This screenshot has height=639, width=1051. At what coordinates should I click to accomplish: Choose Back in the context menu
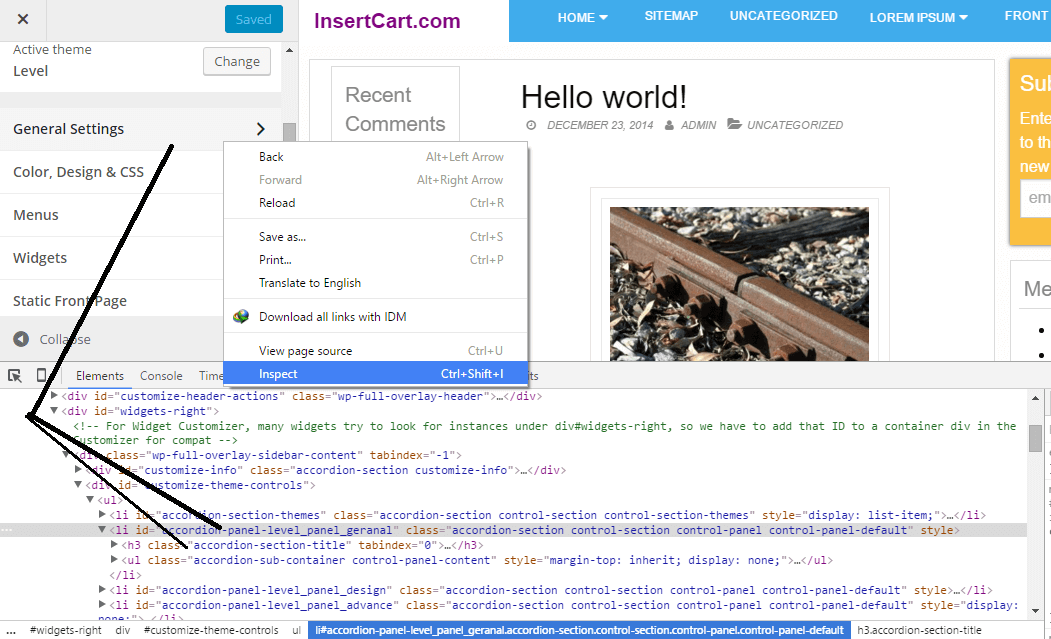(375, 157)
